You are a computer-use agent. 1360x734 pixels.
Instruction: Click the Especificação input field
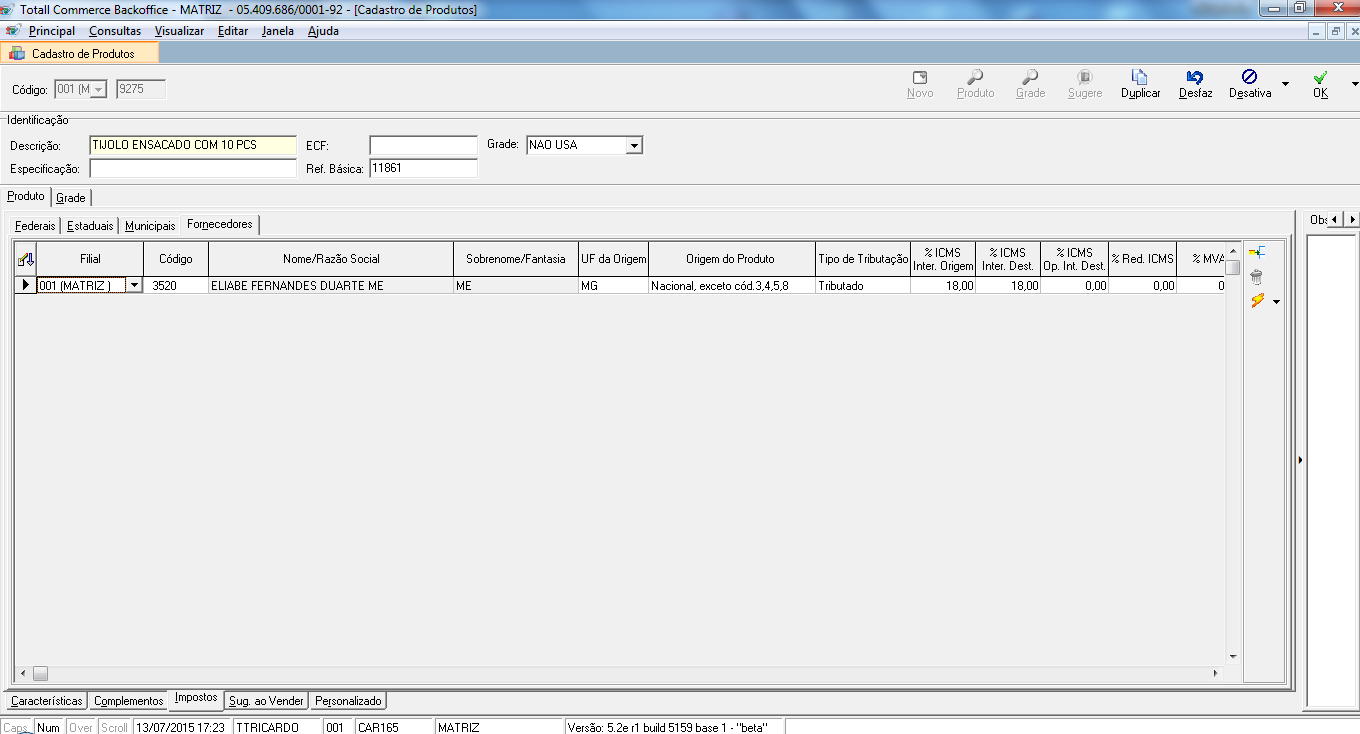click(x=193, y=169)
